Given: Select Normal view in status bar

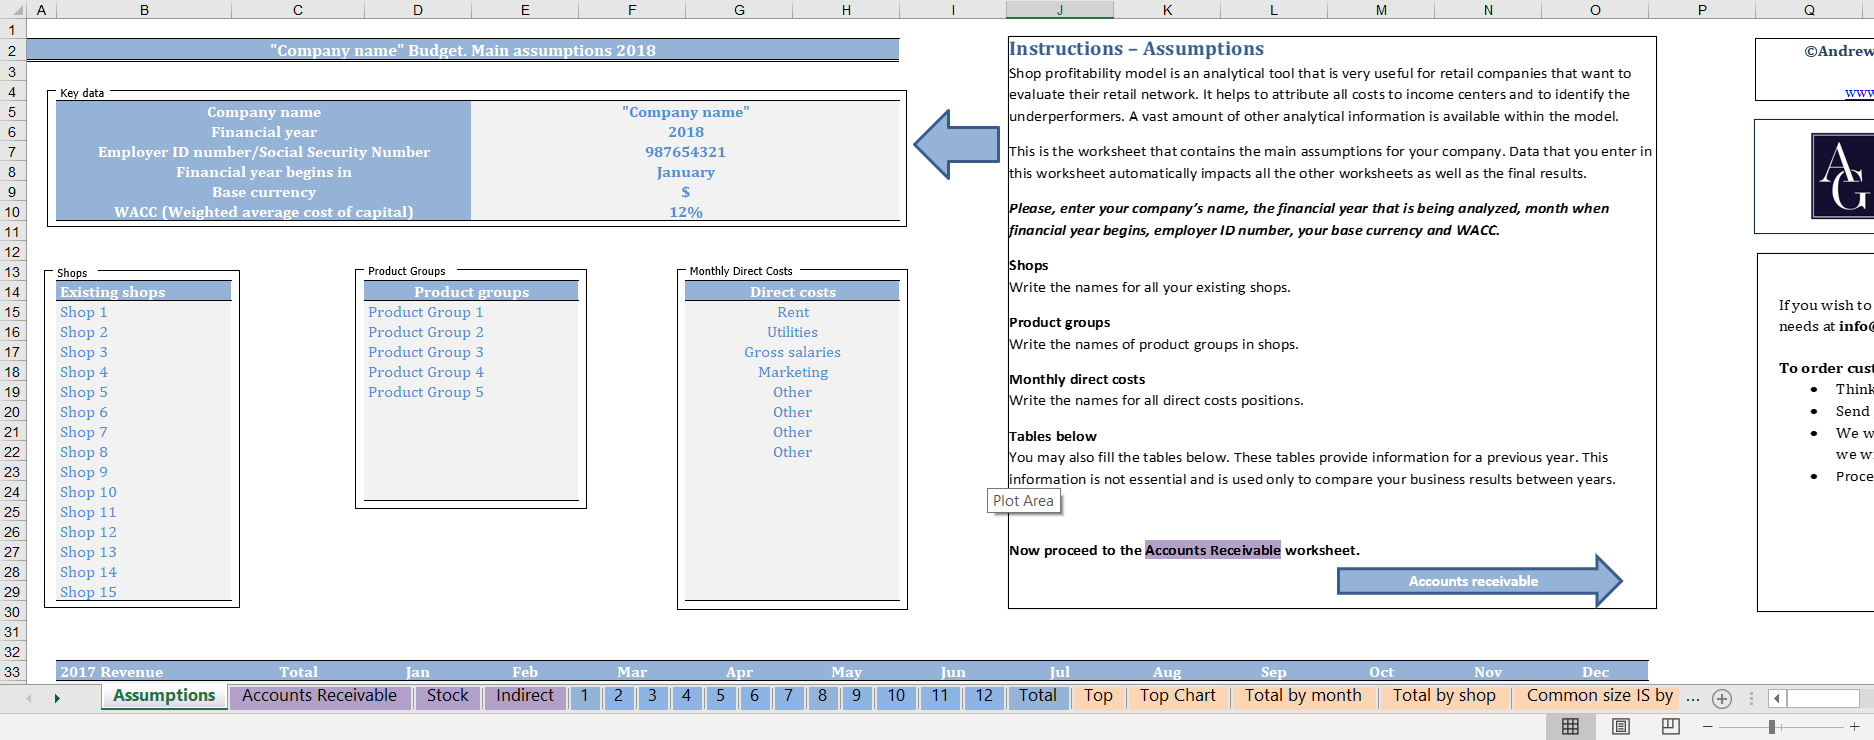Looking at the screenshot, I should click(1570, 727).
